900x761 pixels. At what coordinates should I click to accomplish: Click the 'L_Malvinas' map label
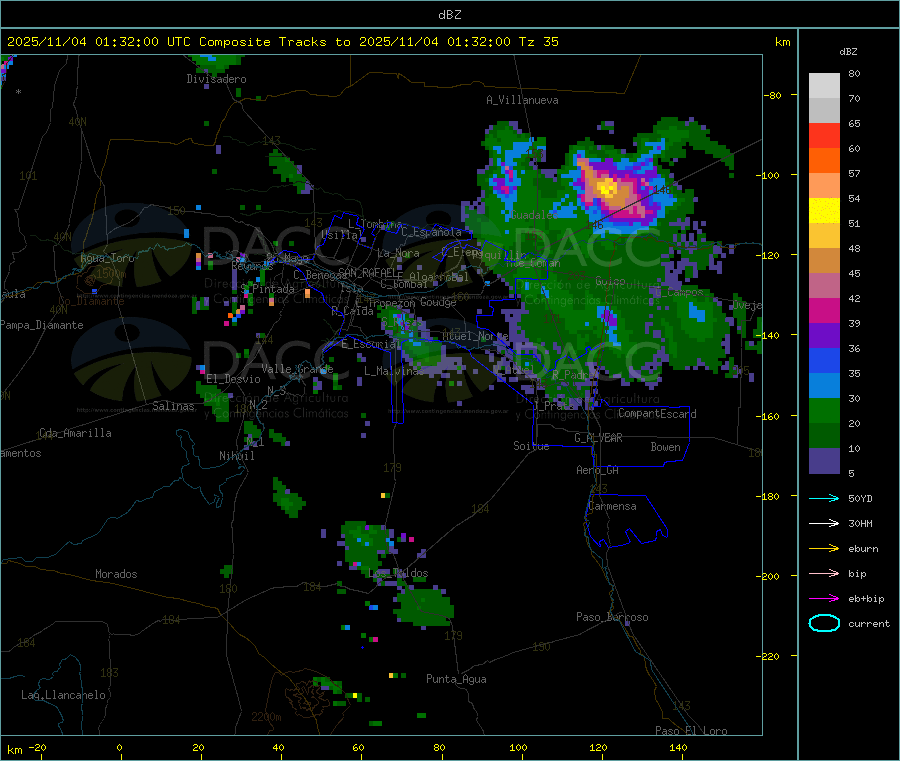pyautogui.click(x=394, y=371)
